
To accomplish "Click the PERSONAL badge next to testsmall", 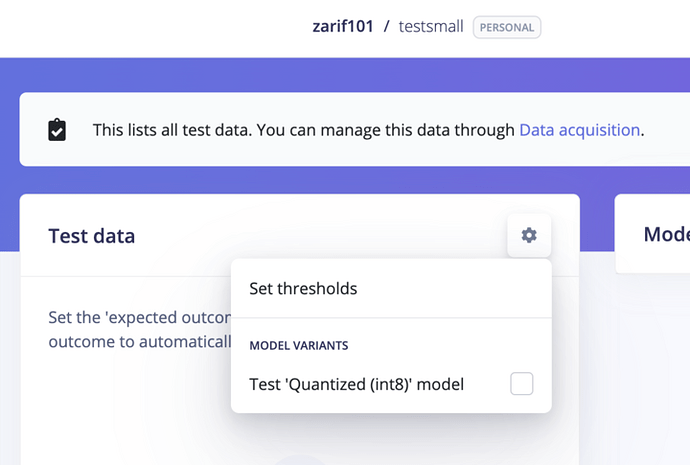I will click(507, 27).
